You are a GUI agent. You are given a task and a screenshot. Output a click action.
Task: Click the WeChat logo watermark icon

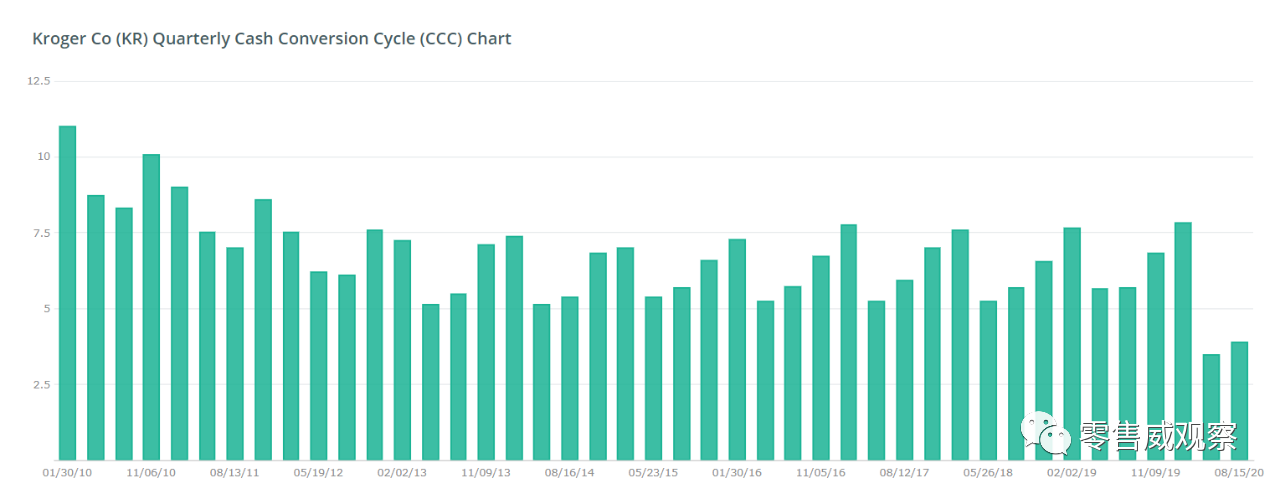(x=1045, y=435)
